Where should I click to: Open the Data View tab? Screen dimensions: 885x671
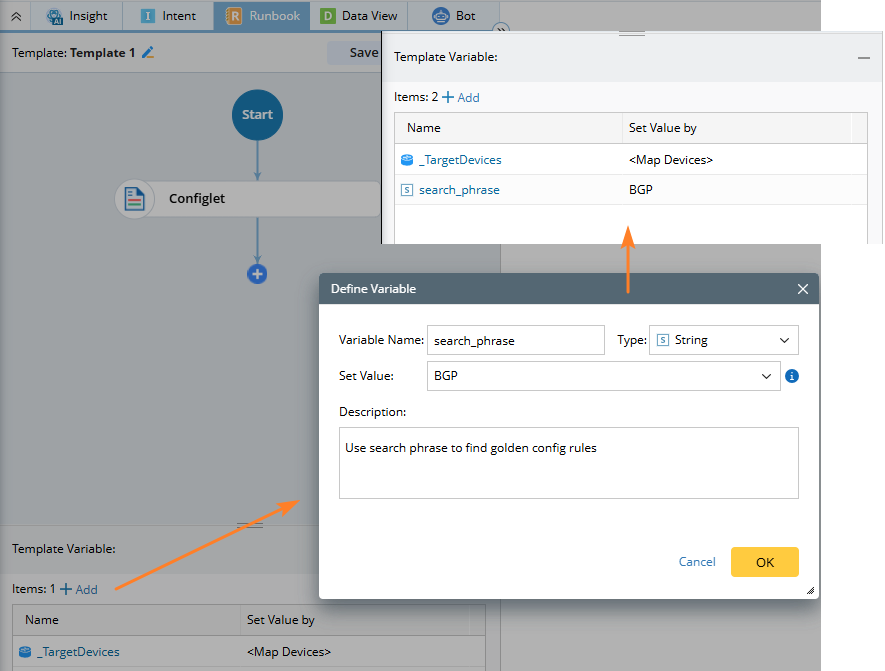click(x=358, y=16)
